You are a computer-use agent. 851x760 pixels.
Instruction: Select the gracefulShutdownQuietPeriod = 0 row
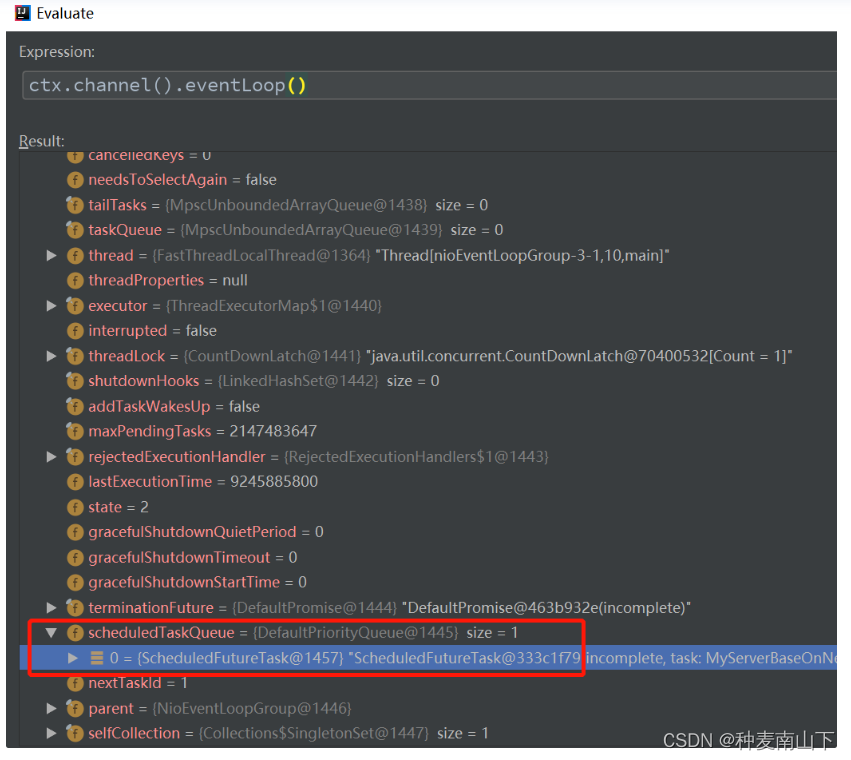click(428, 532)
